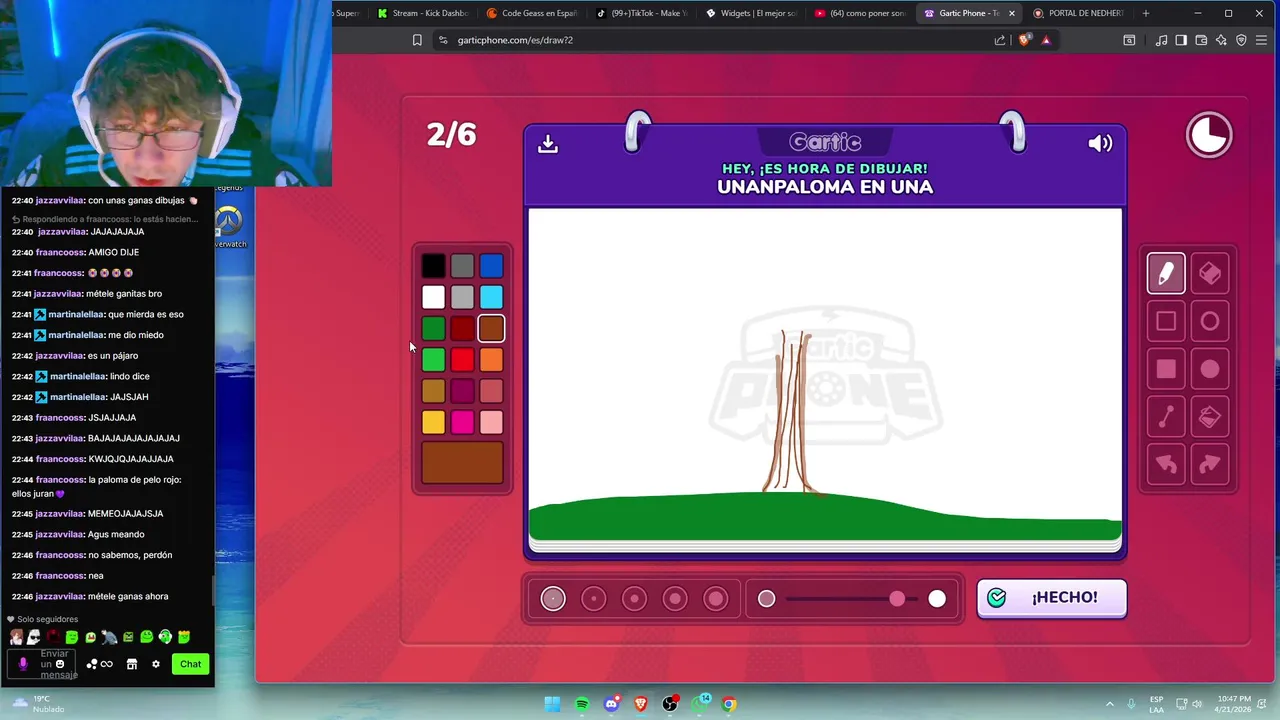Switch to the TikTok browser tab
The width and height of the screenshot is (1280, 720).
click(641, 13)
